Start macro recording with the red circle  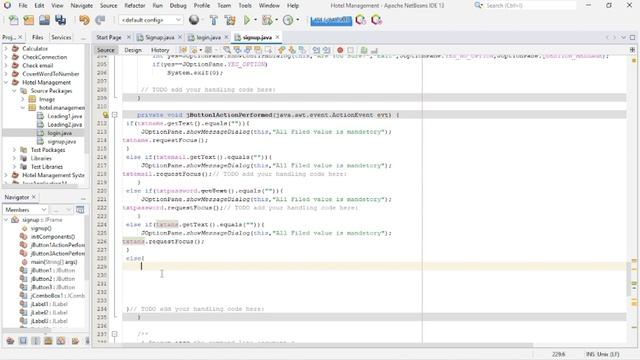click(x=340, y=50)
